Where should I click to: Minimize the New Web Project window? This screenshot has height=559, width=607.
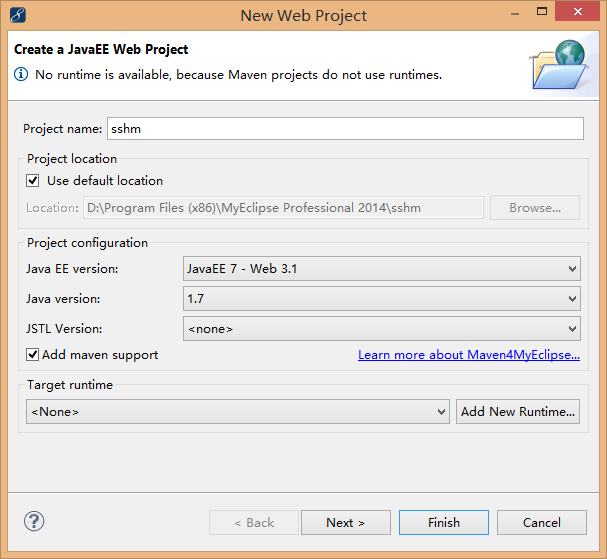click(515, 13)
